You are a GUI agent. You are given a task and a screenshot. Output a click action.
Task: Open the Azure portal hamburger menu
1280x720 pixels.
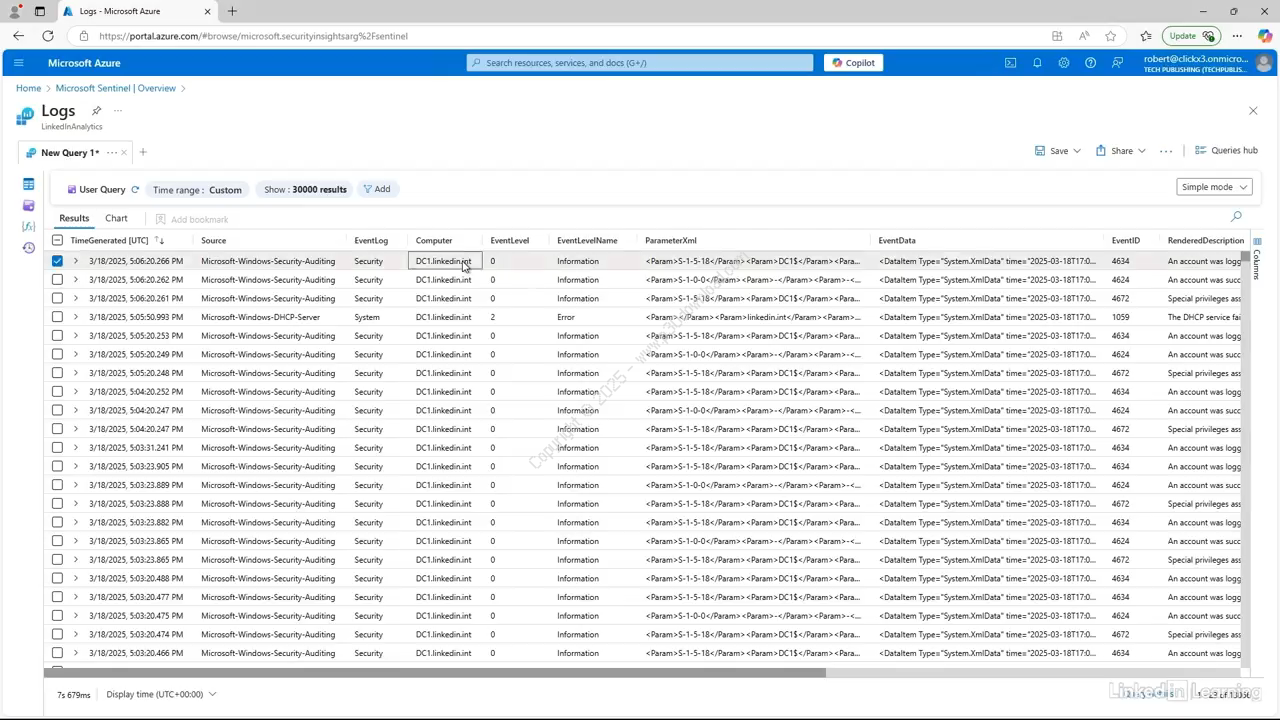tap(18, 62)
